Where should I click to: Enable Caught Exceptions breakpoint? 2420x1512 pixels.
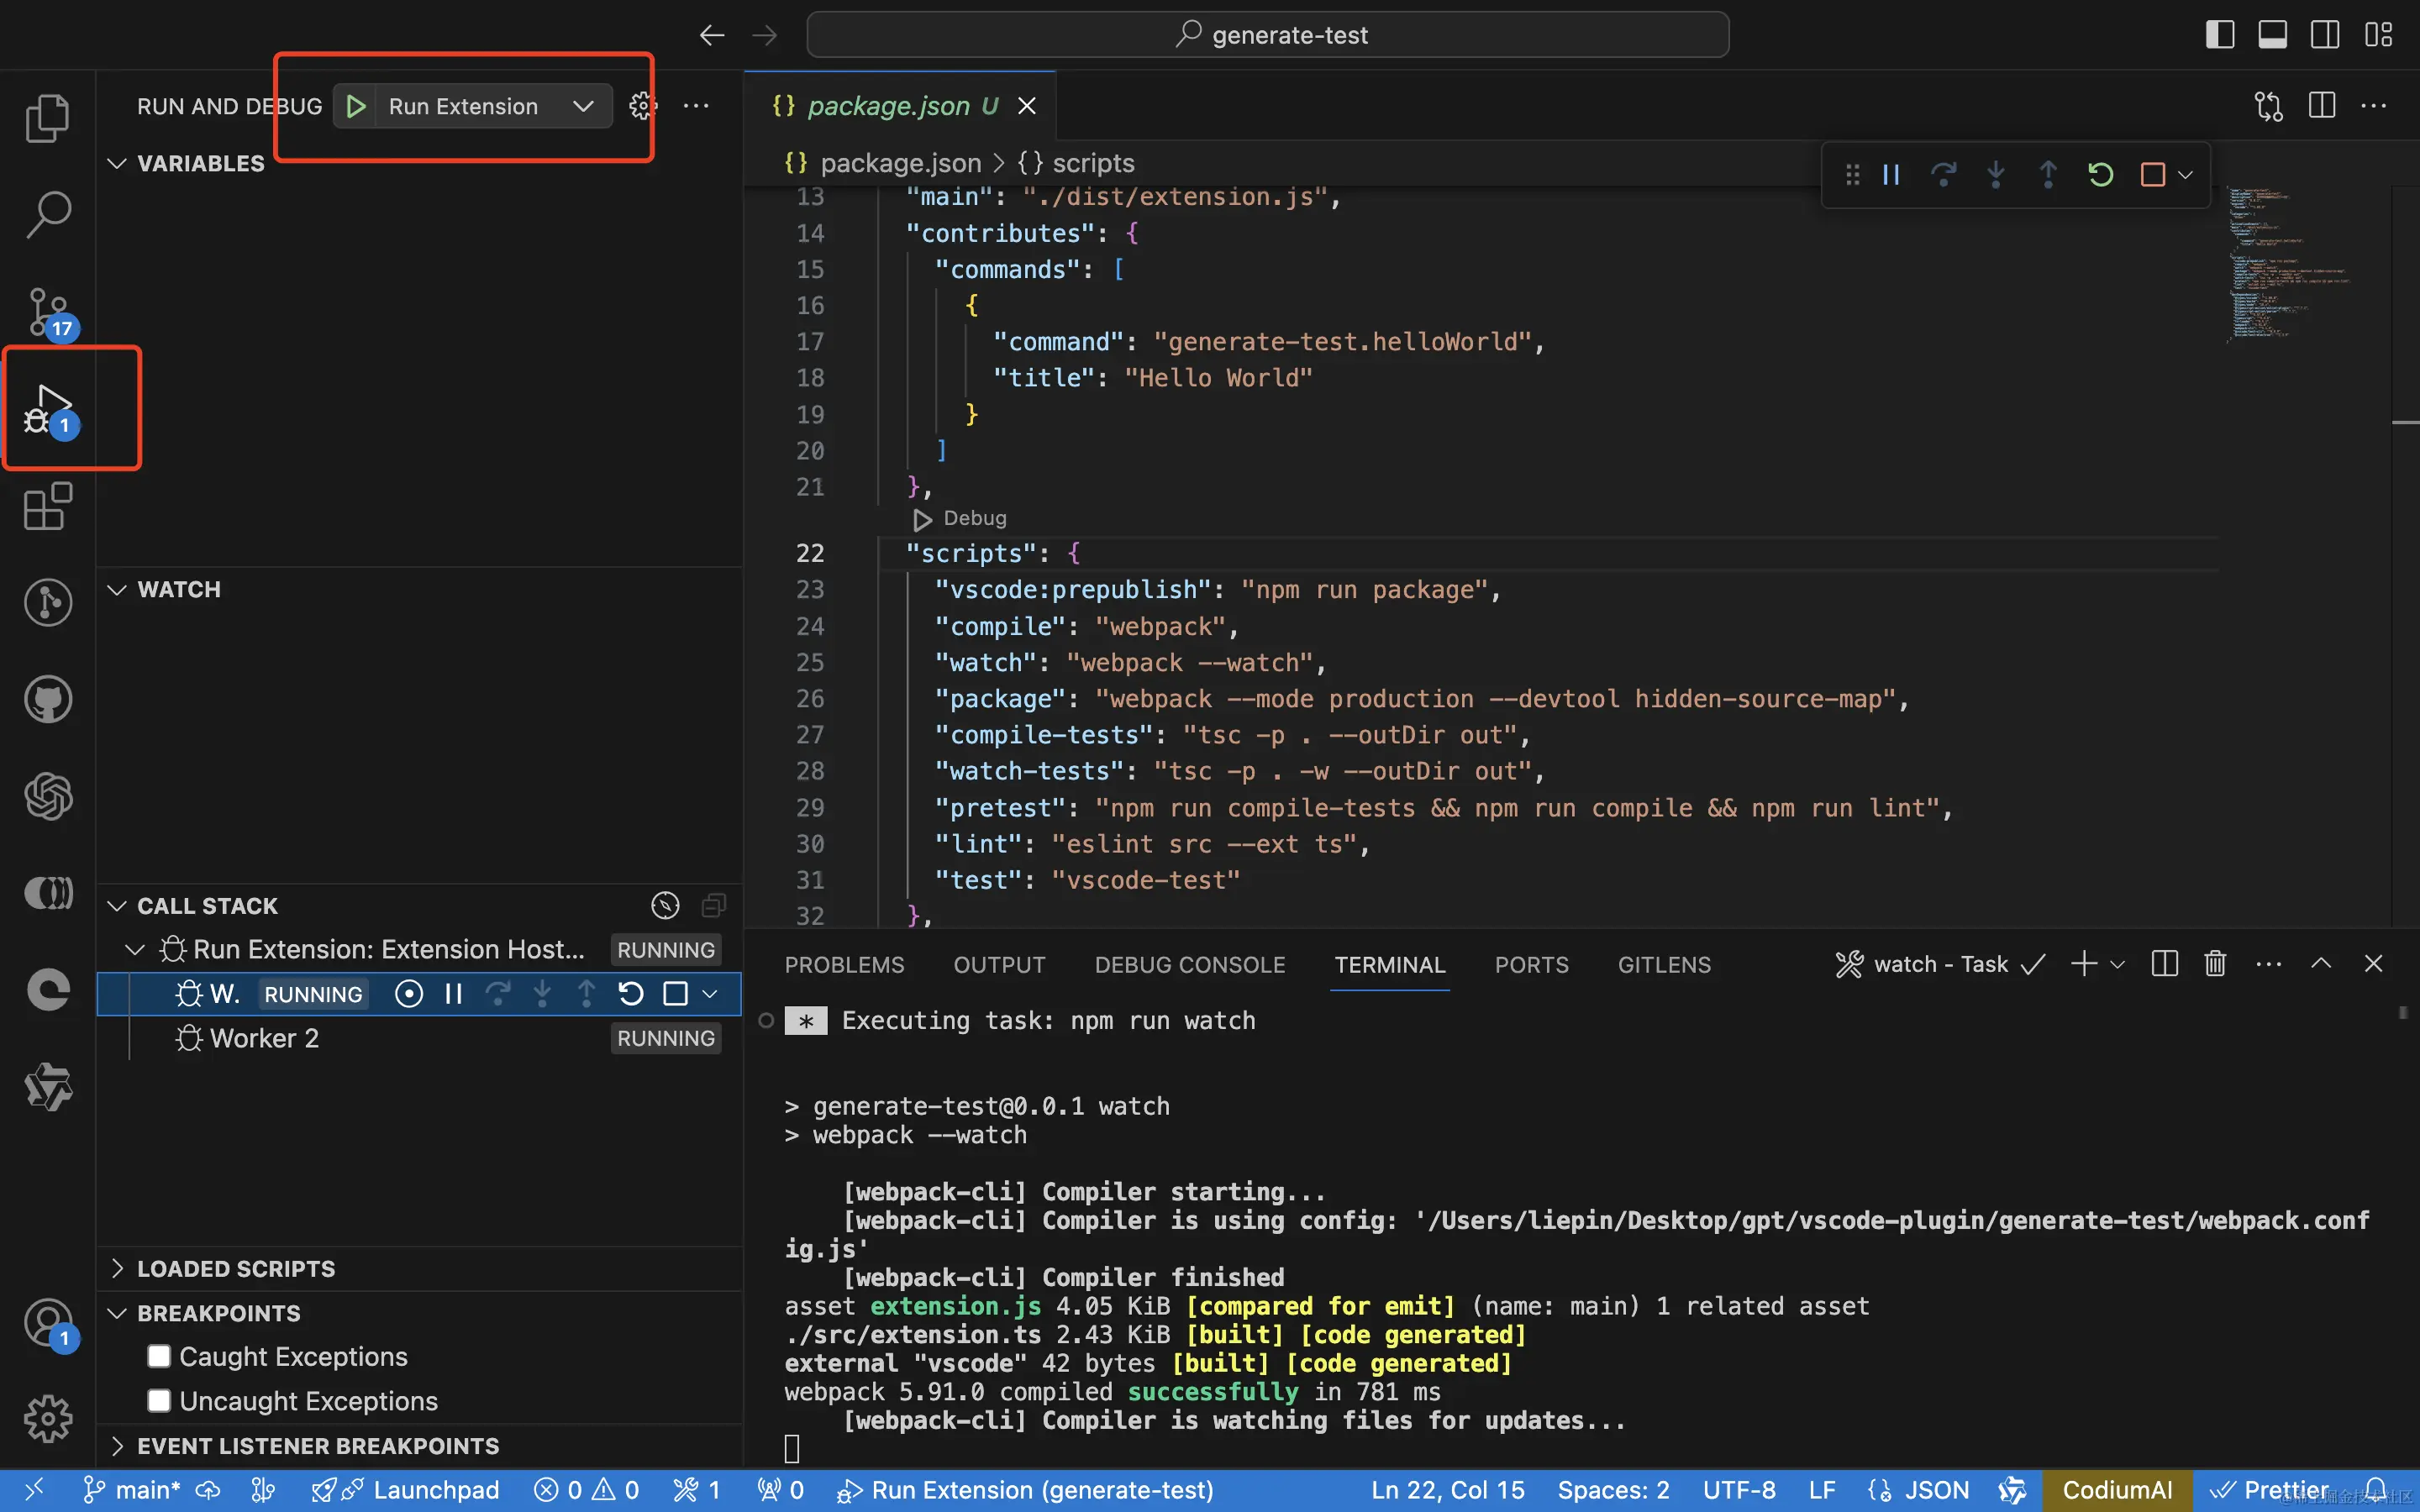(x=159, y=1356)
